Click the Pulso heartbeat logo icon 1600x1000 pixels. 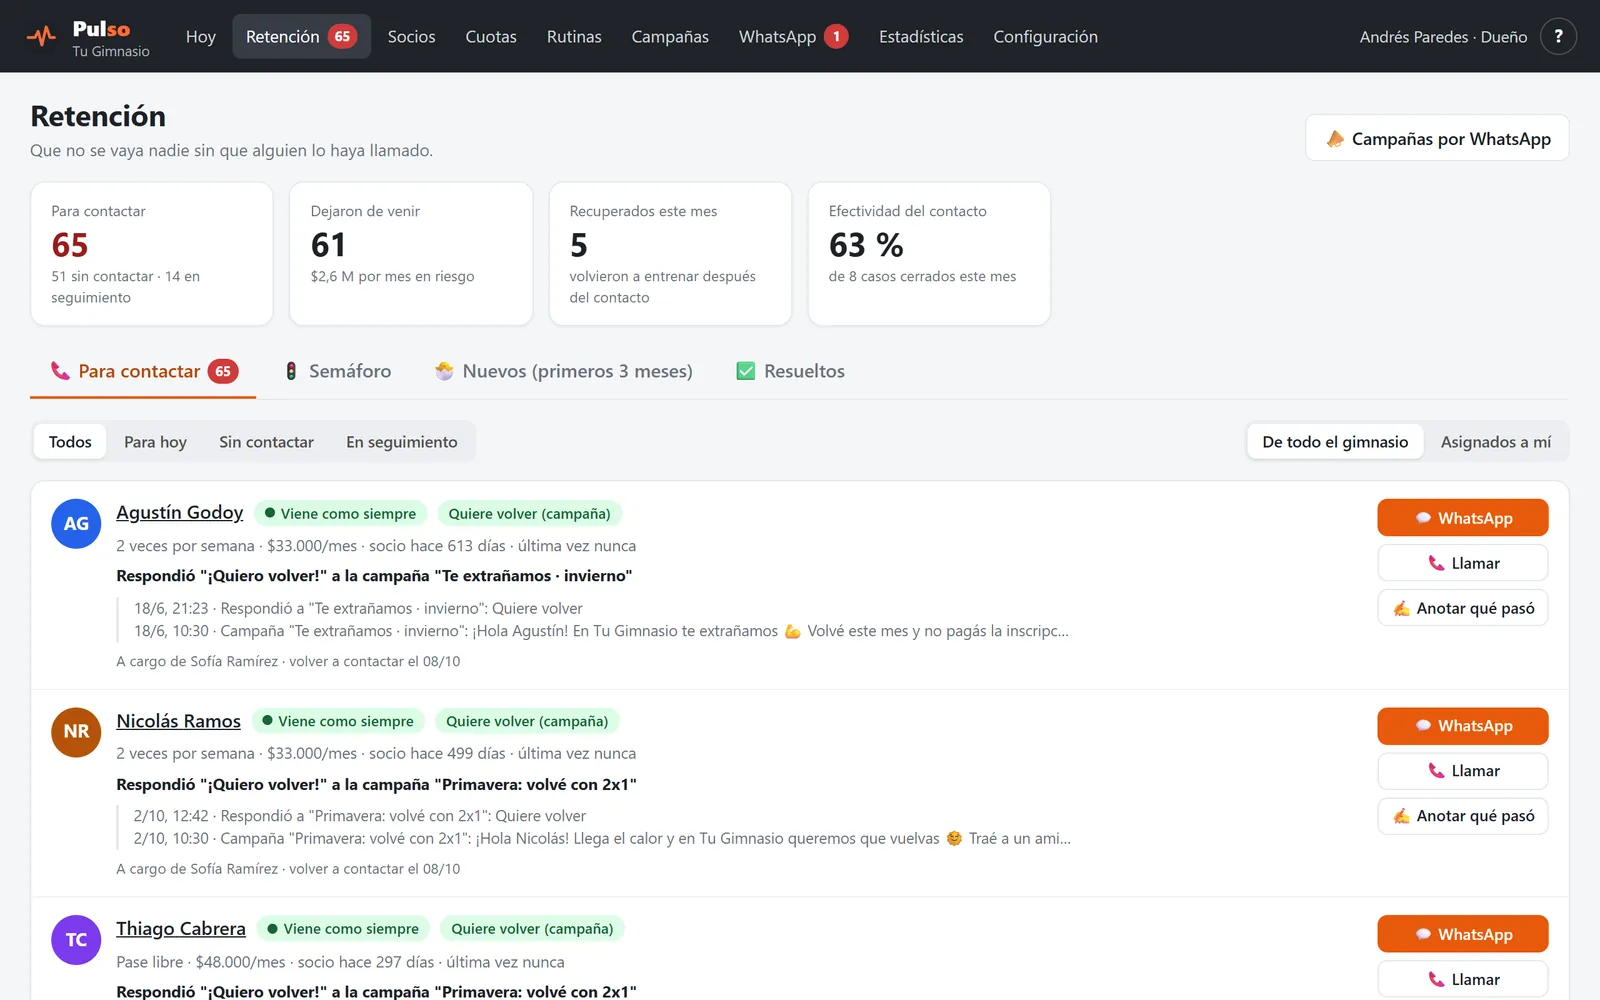[42, 37]
